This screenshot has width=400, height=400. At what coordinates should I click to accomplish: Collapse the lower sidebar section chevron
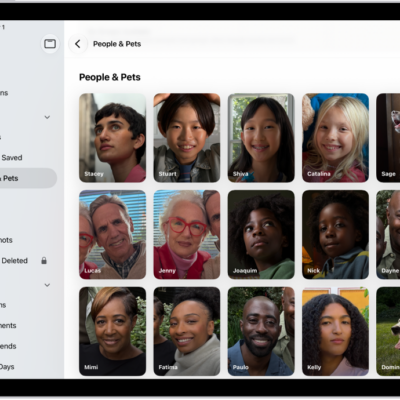click(47, 285)
